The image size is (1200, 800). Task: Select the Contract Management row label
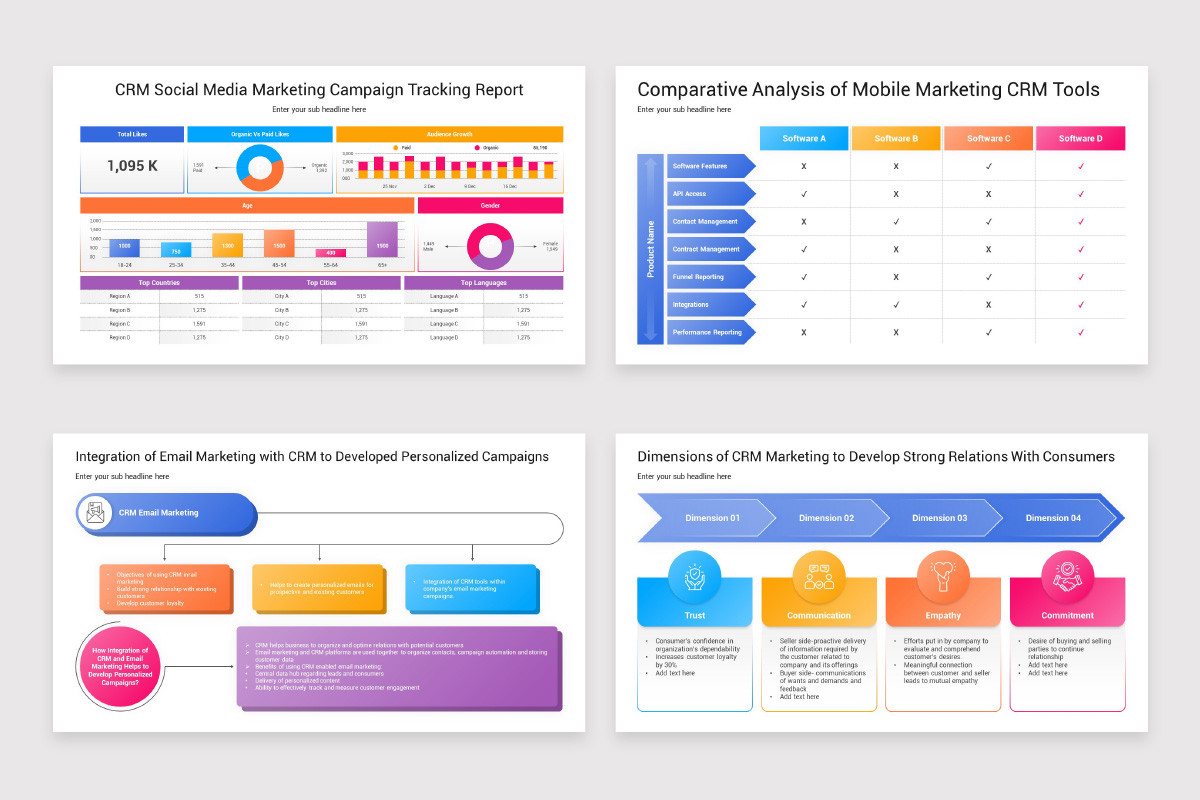tap(711, 249)
